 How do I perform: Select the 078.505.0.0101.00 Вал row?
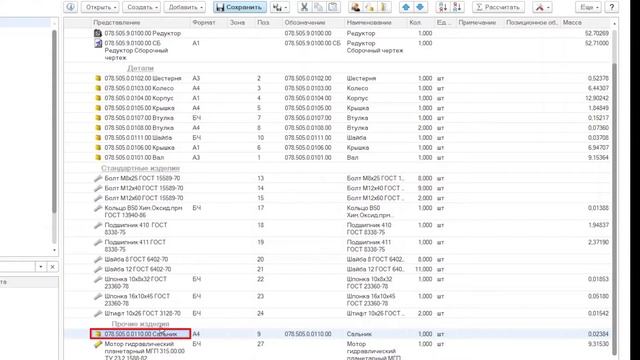[x=338, y=157]
